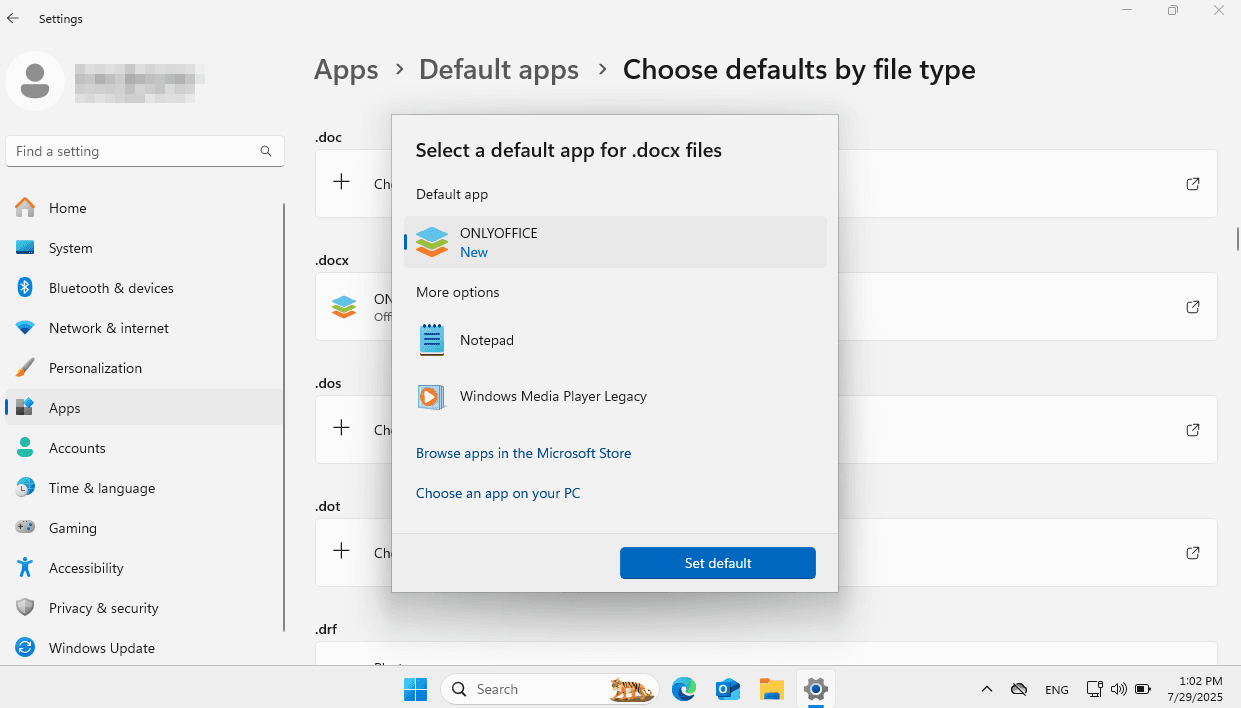Image resolution: width=1241 pixels, height=708 pixels.
Task: Open File Explorer from the taskbar
Action: click(771, 689)
